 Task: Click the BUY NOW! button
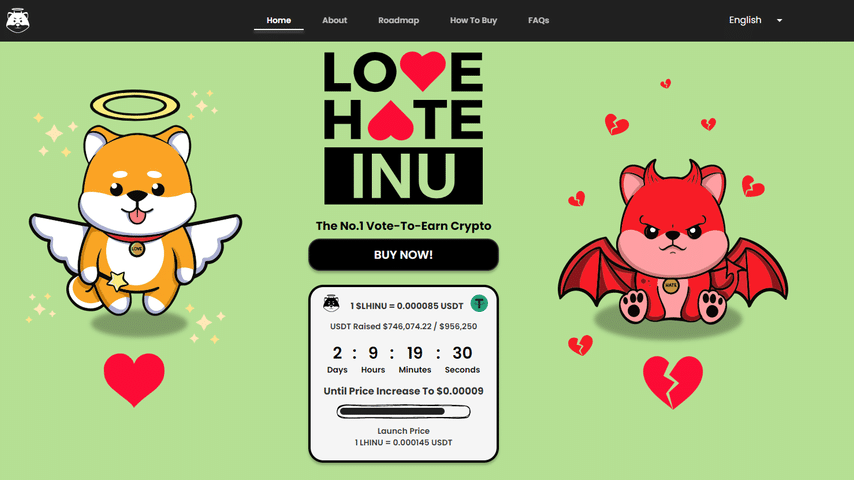click(x=404, y=254)
